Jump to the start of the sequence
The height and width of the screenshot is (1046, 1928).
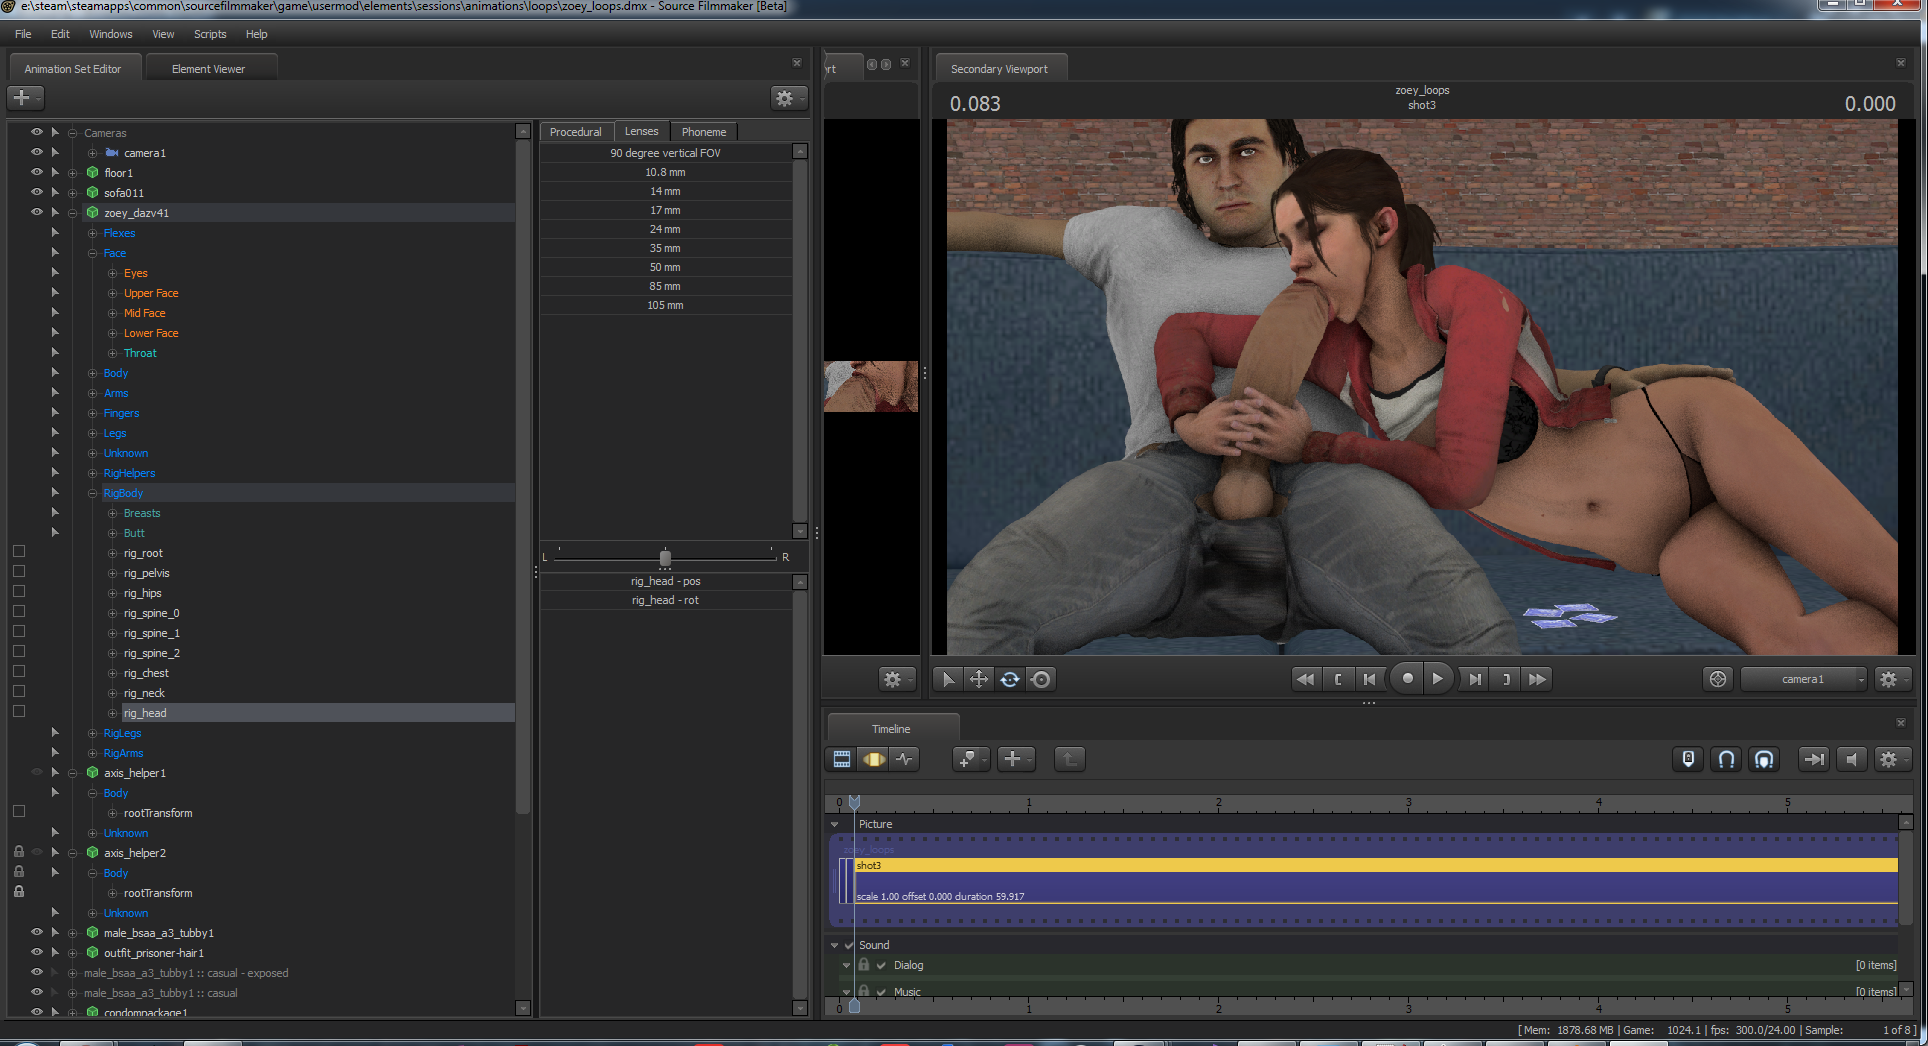tap(1305, 679)
